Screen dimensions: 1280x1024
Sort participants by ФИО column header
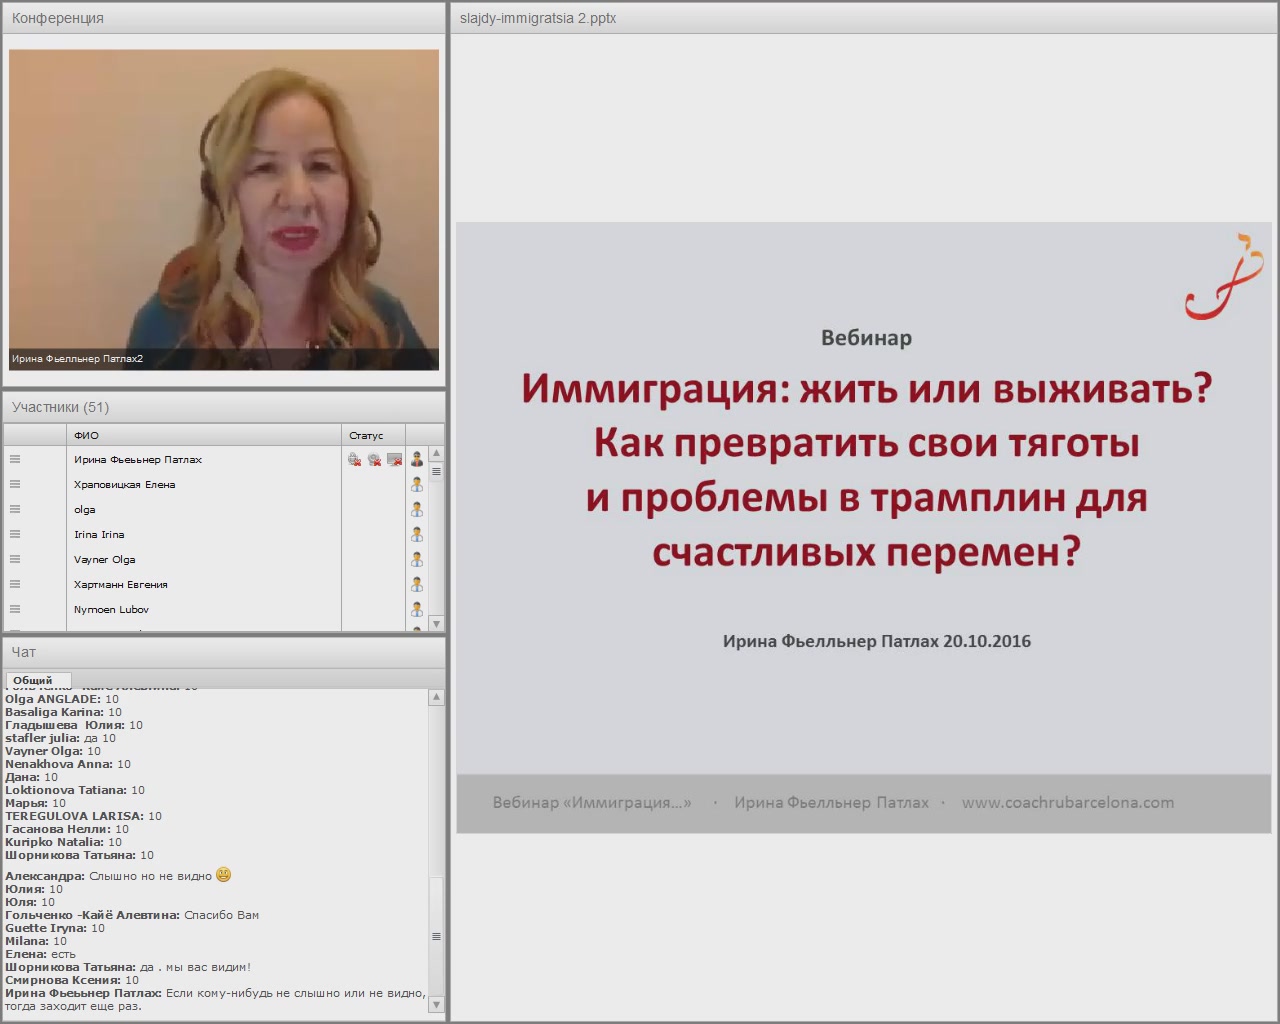(204, 435)
